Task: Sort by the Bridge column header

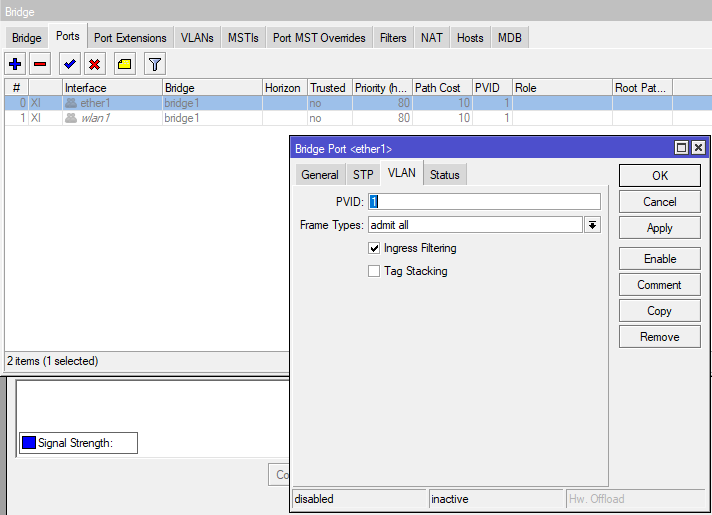Action: tap(212, 88)
